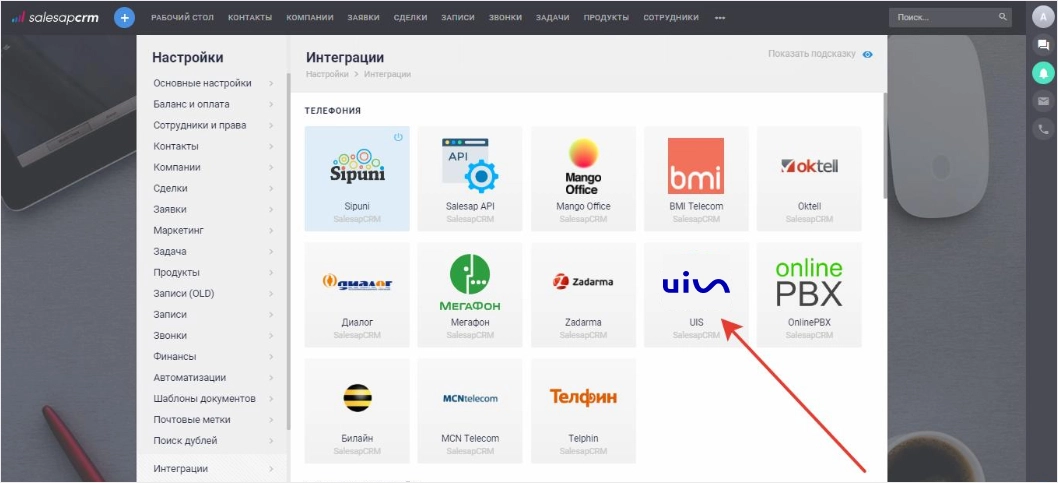Expand Сделки settings section
This screenshot has width=1058, height=483.
click(x=213, y=188)
